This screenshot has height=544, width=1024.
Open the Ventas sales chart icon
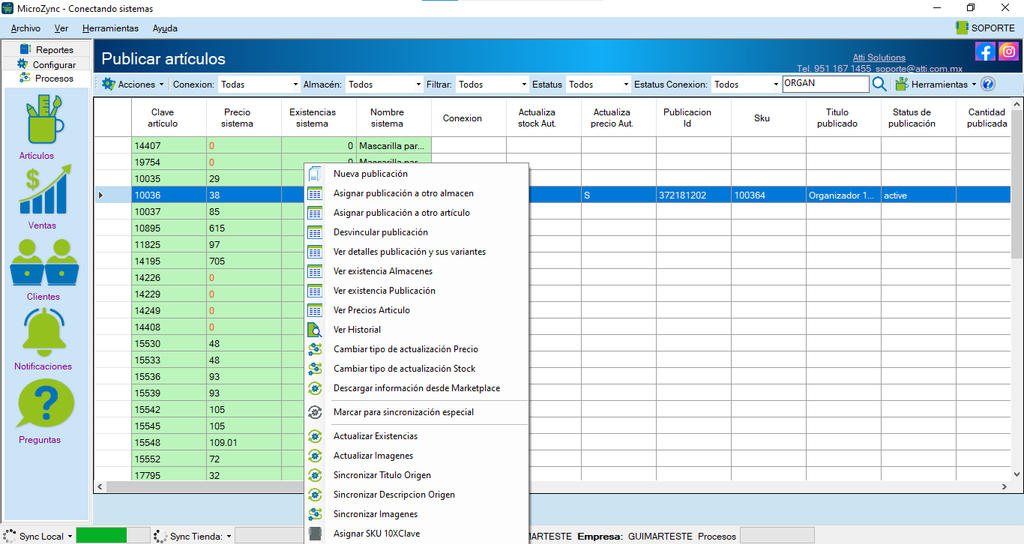(x=45, y=190)
